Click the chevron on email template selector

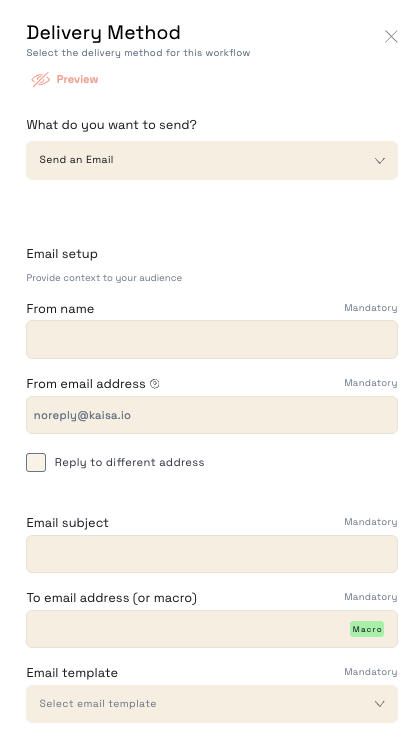(x=379, y=704)
